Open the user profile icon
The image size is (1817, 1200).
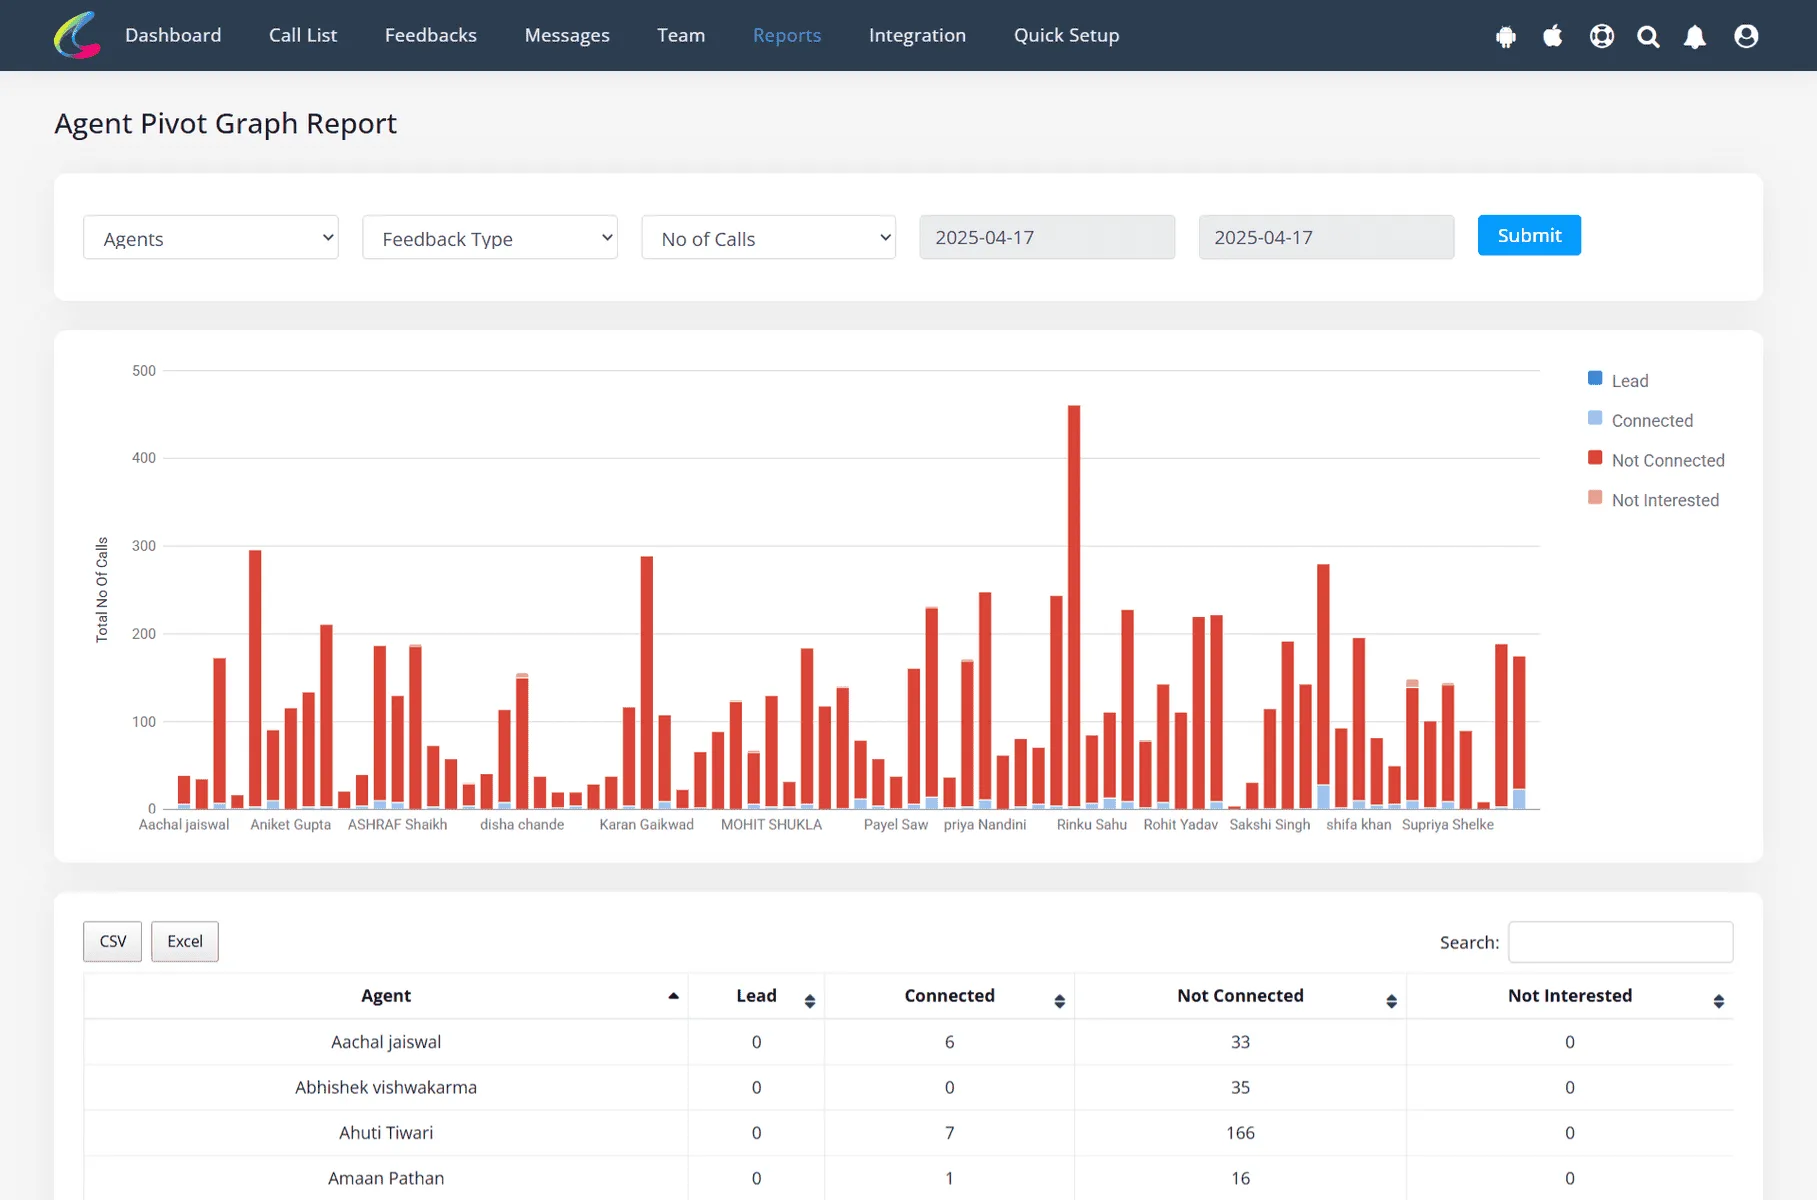click(x=1746, y=36)
